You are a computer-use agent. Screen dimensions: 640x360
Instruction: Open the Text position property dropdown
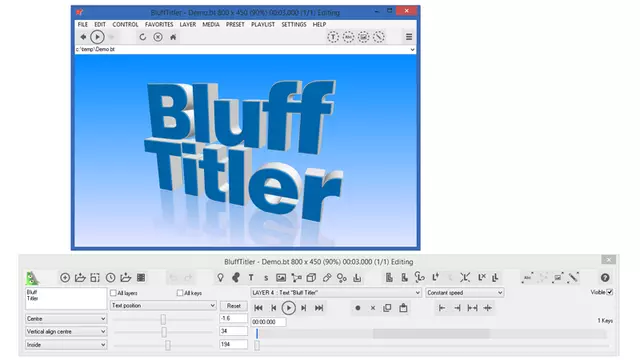[163, 305]
